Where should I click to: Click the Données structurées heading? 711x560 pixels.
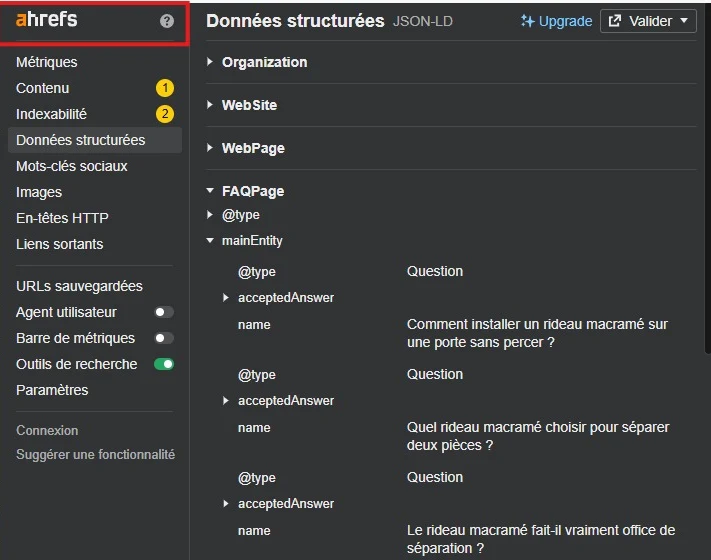(295, 21)
